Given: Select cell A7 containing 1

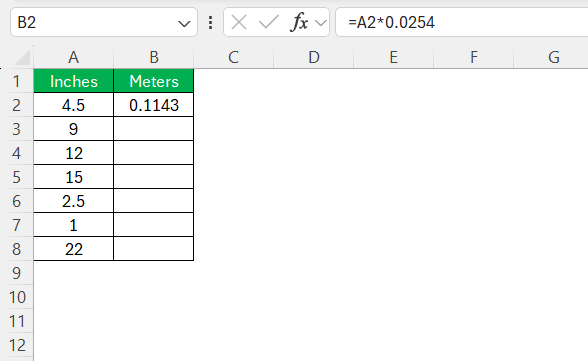Looking at the screenshot, I should [74, 225].
